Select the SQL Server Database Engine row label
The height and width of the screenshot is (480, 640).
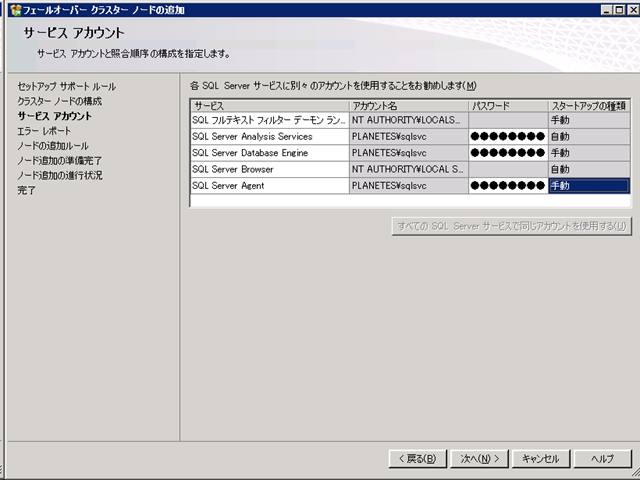click(x=270, y=153)
